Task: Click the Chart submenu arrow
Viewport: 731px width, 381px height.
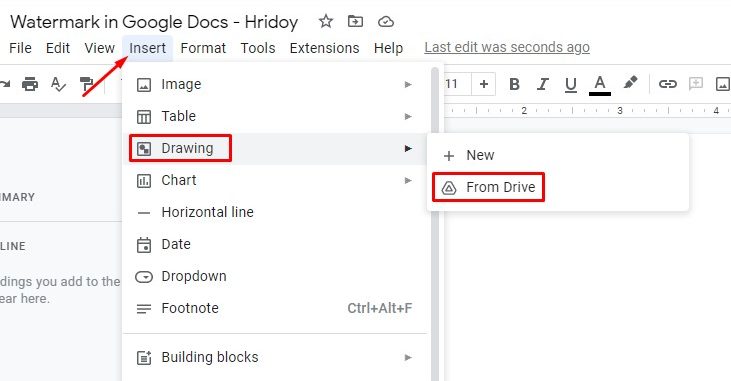Action: pyautogui.click(x=408, y=180)
